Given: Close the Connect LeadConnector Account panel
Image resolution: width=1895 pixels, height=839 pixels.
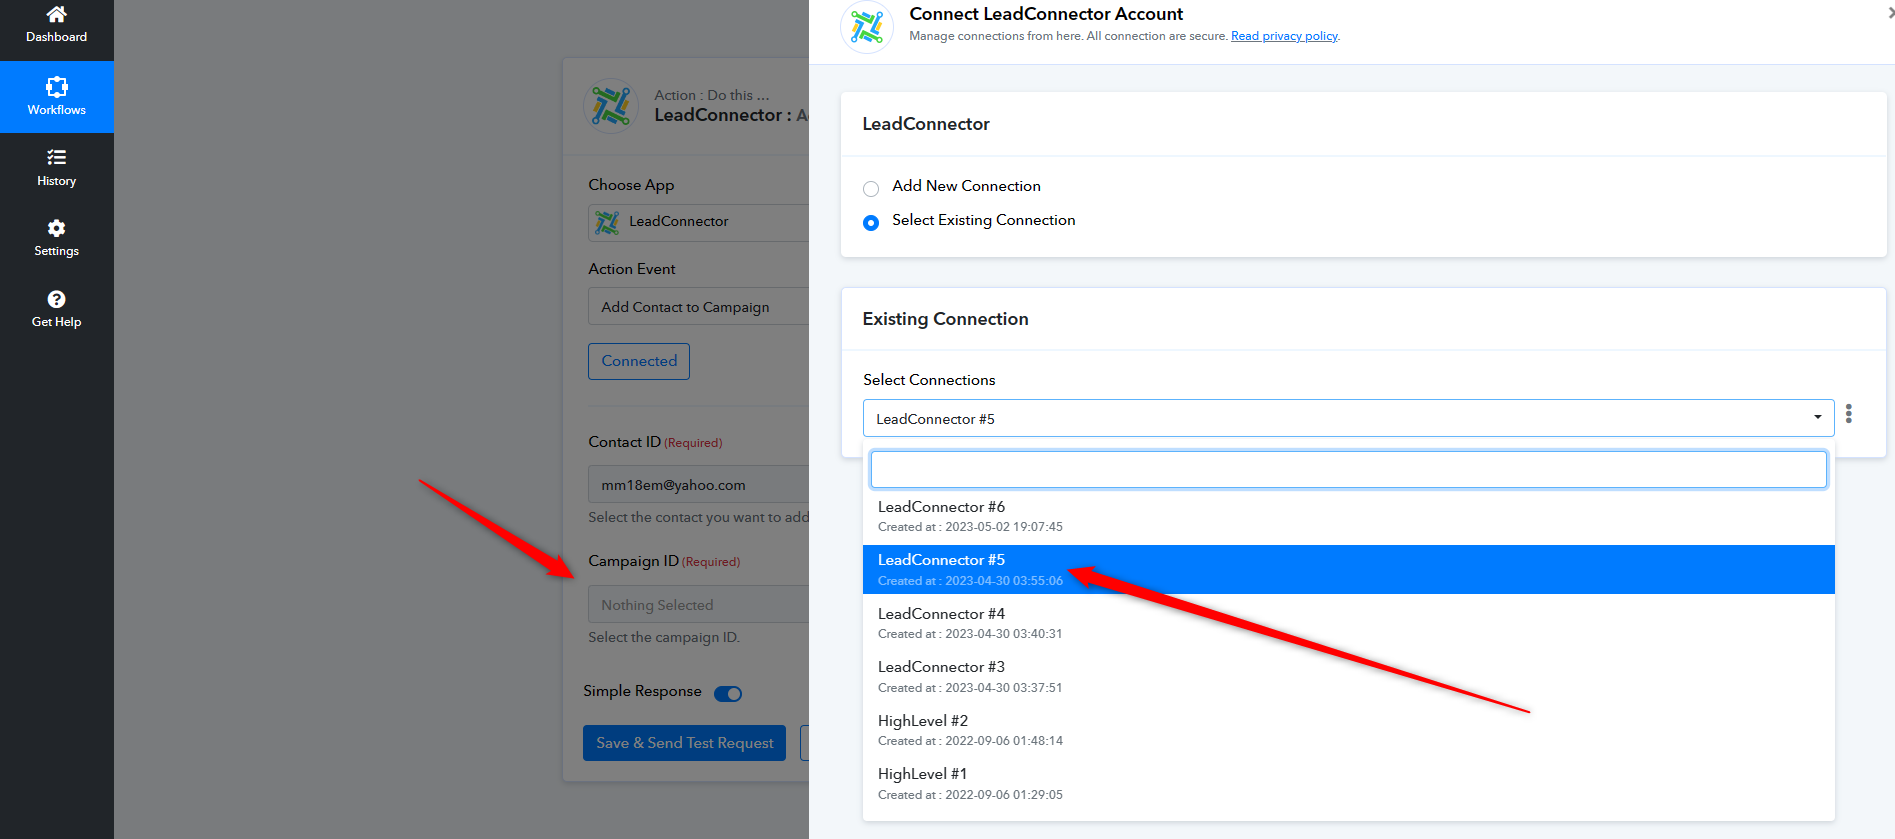Looking at the screenshot, I should (x=1890, y=13).
